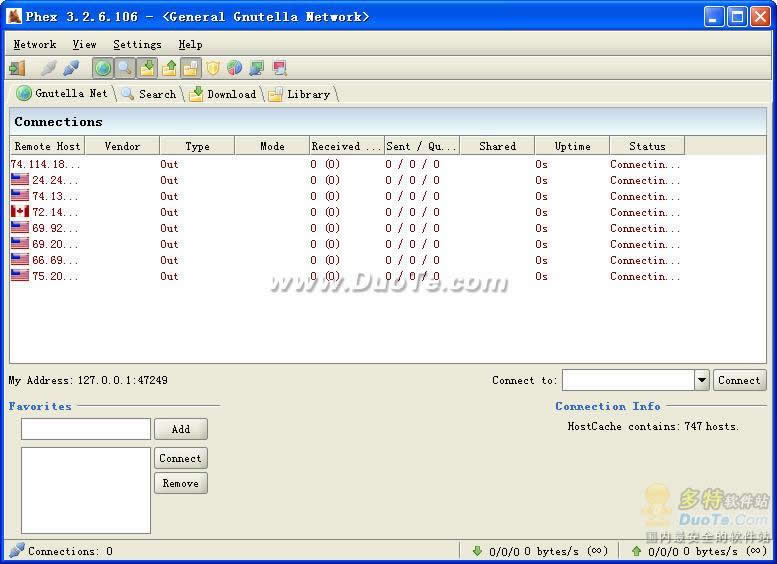Open the Security shield toolbar icon

(213, 68)
